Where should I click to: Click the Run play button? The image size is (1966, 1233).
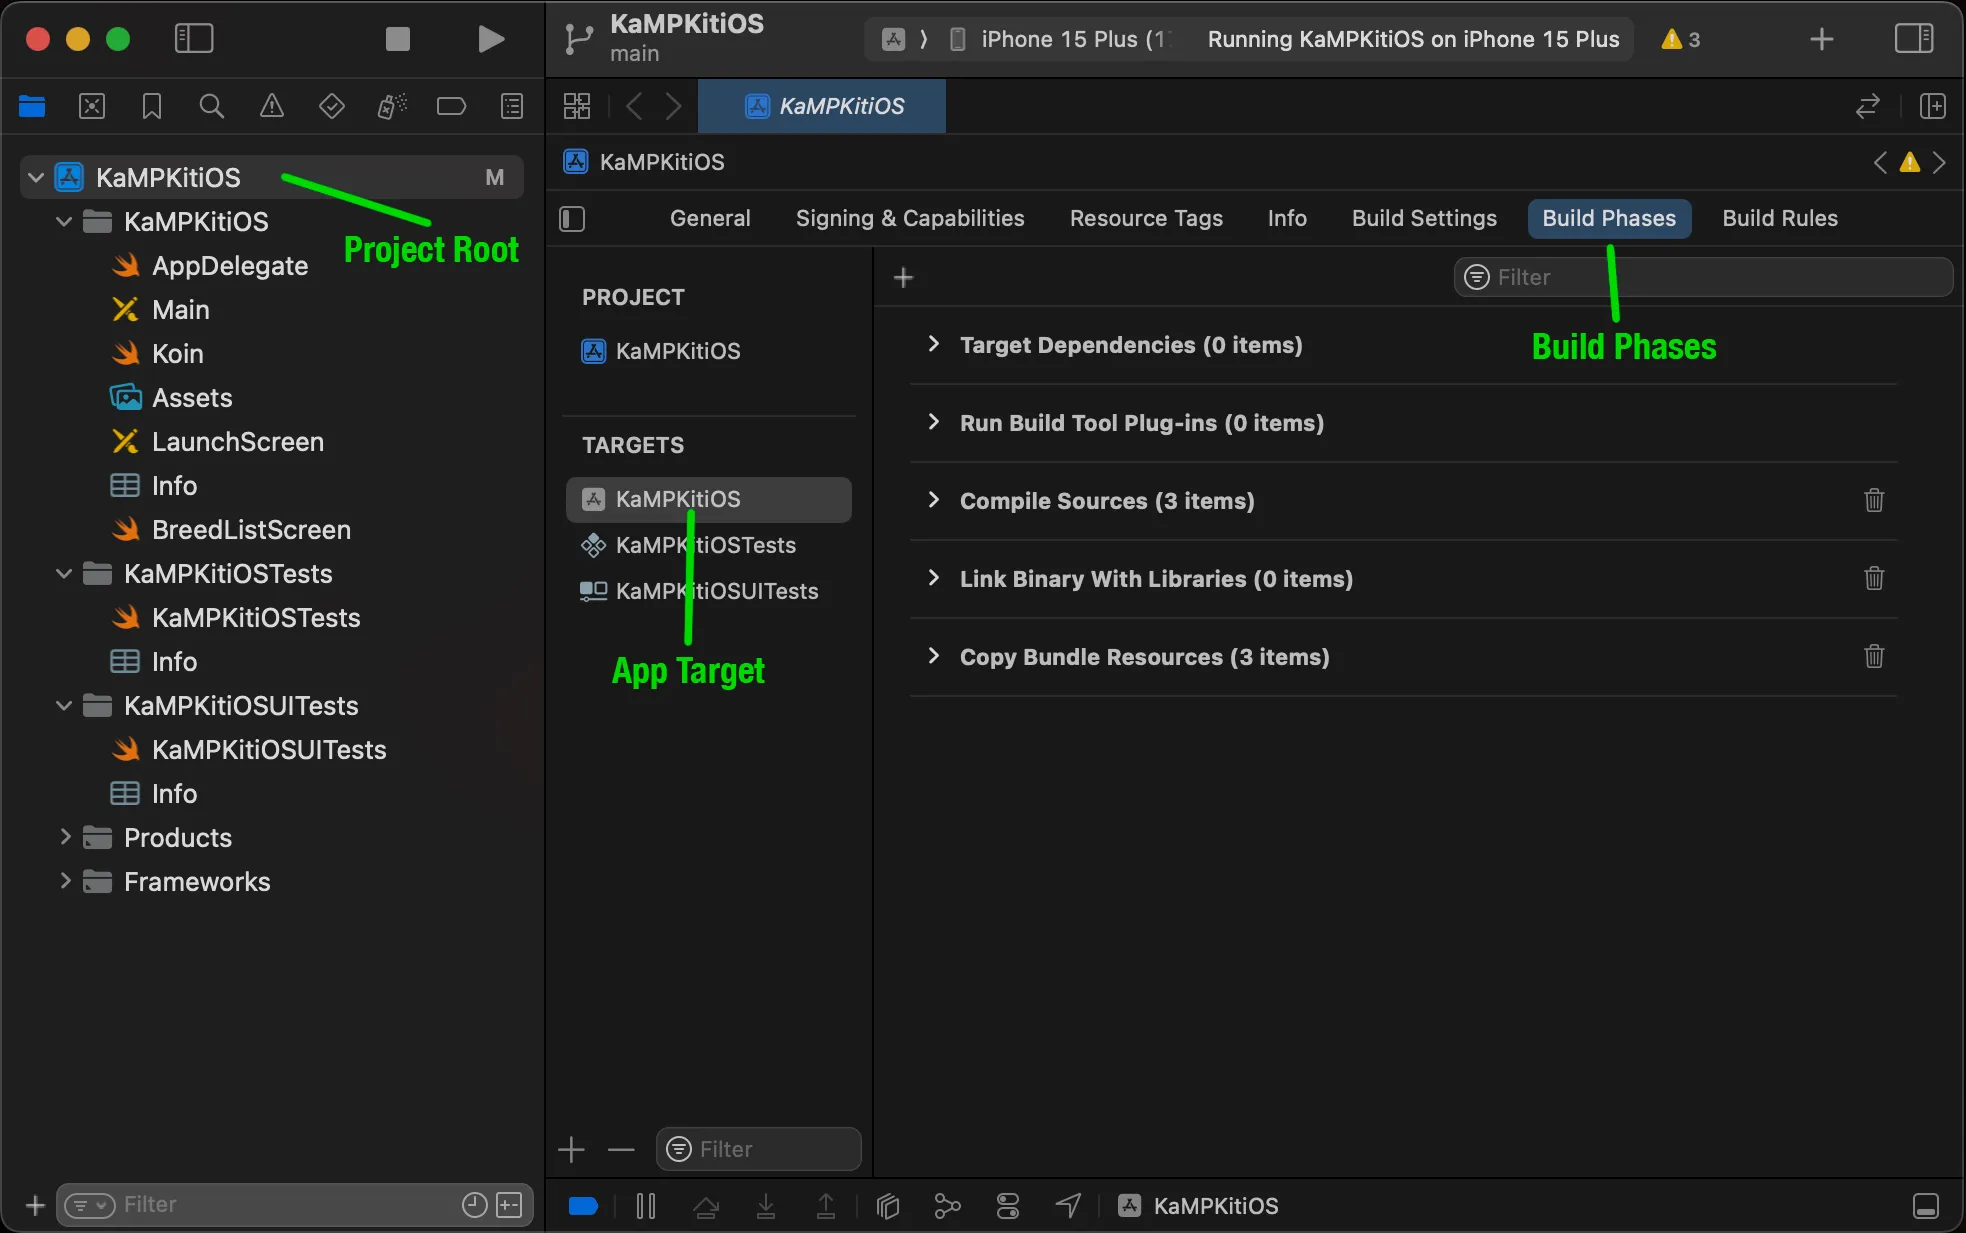pyautogui.click(x=490, y=39)
